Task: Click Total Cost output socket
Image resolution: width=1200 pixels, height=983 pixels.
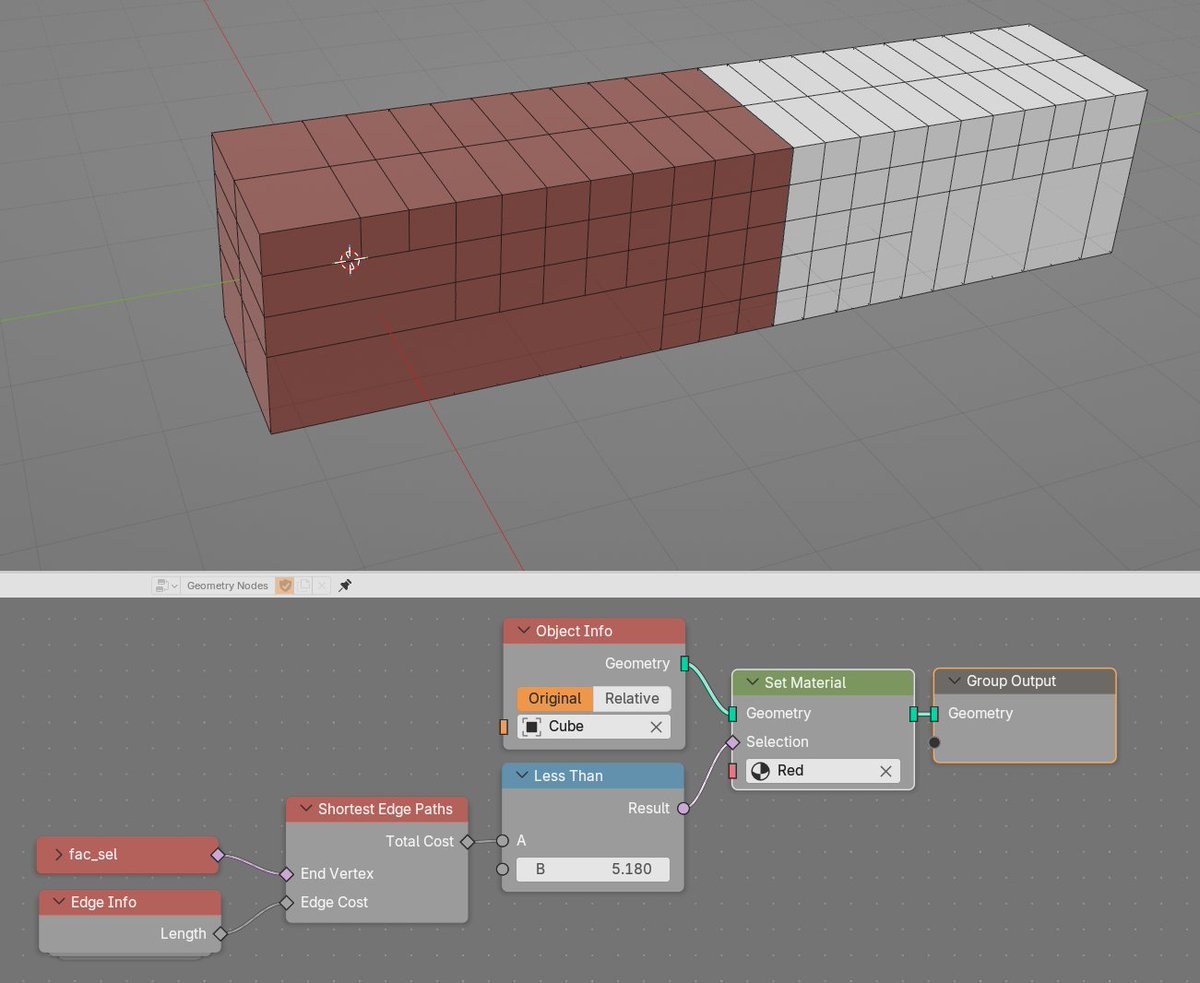Action: pyautogui.click(x=467, y=841)
